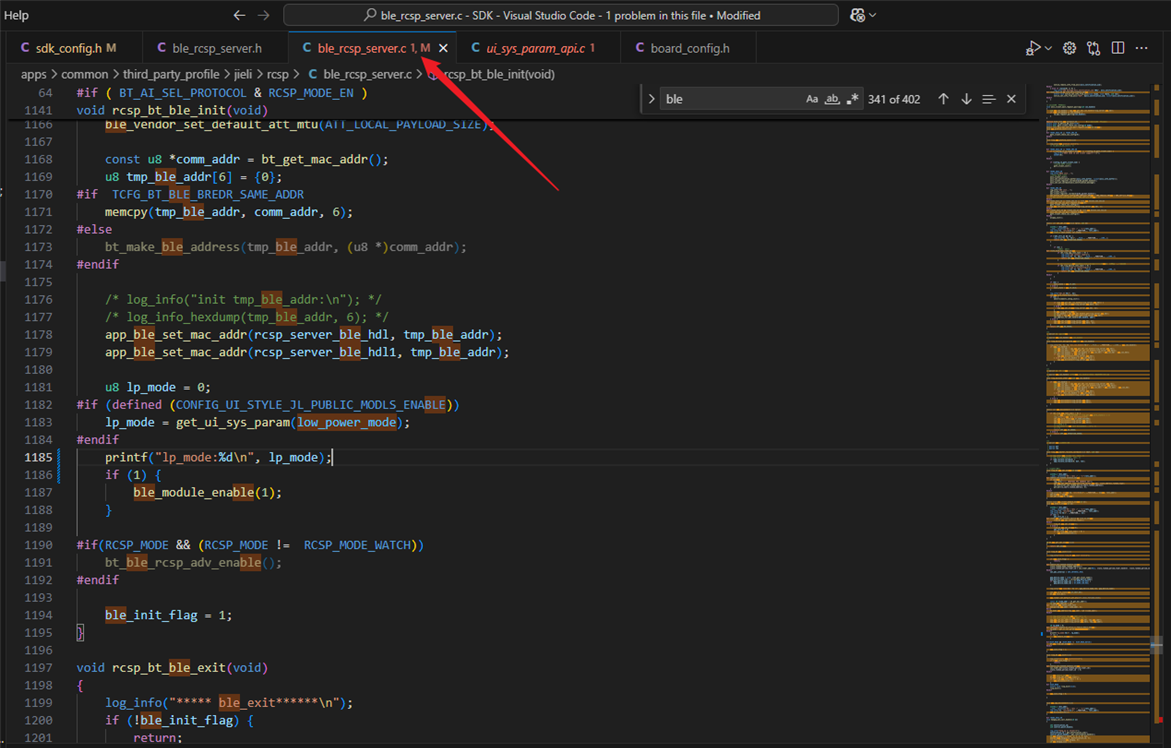Go forward using the title bar arrow
This screenshot has height=748, width=1171.
264,15
